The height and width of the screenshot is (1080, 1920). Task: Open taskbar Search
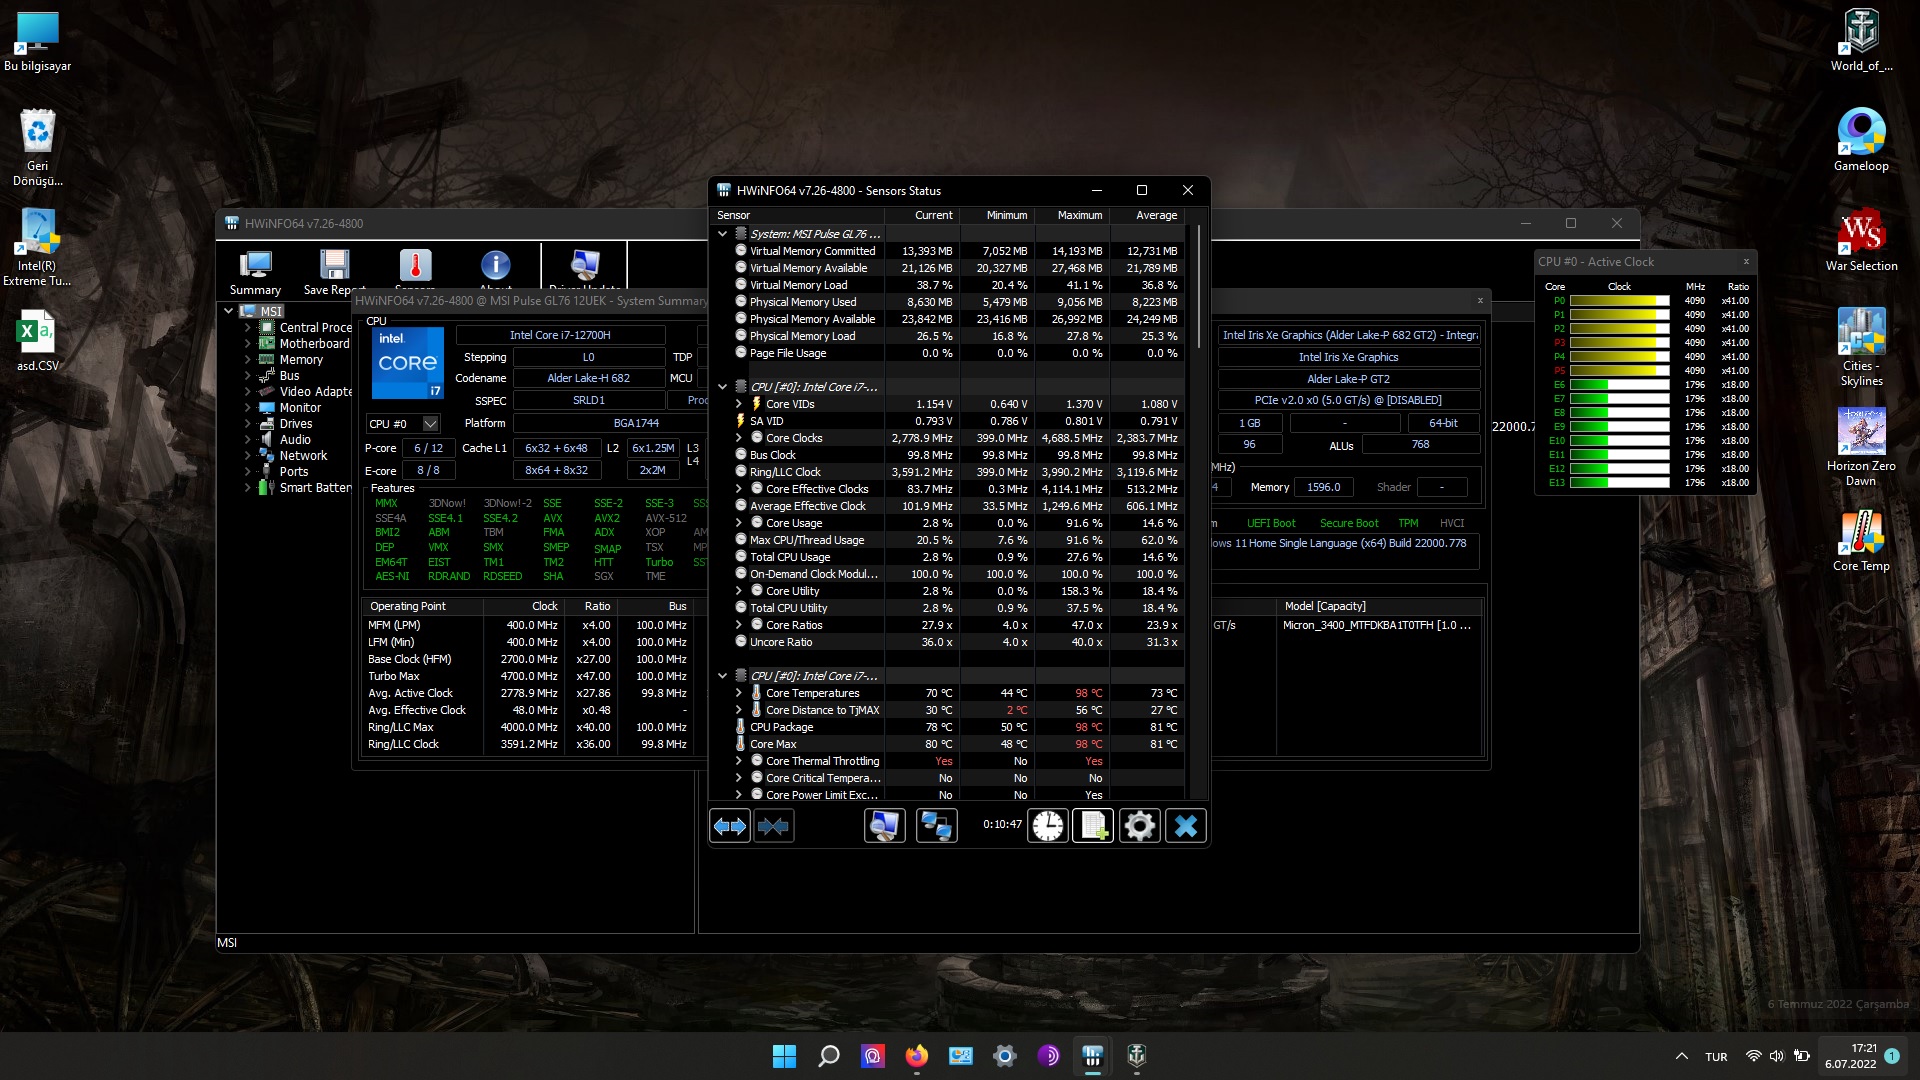[828, 1056]
